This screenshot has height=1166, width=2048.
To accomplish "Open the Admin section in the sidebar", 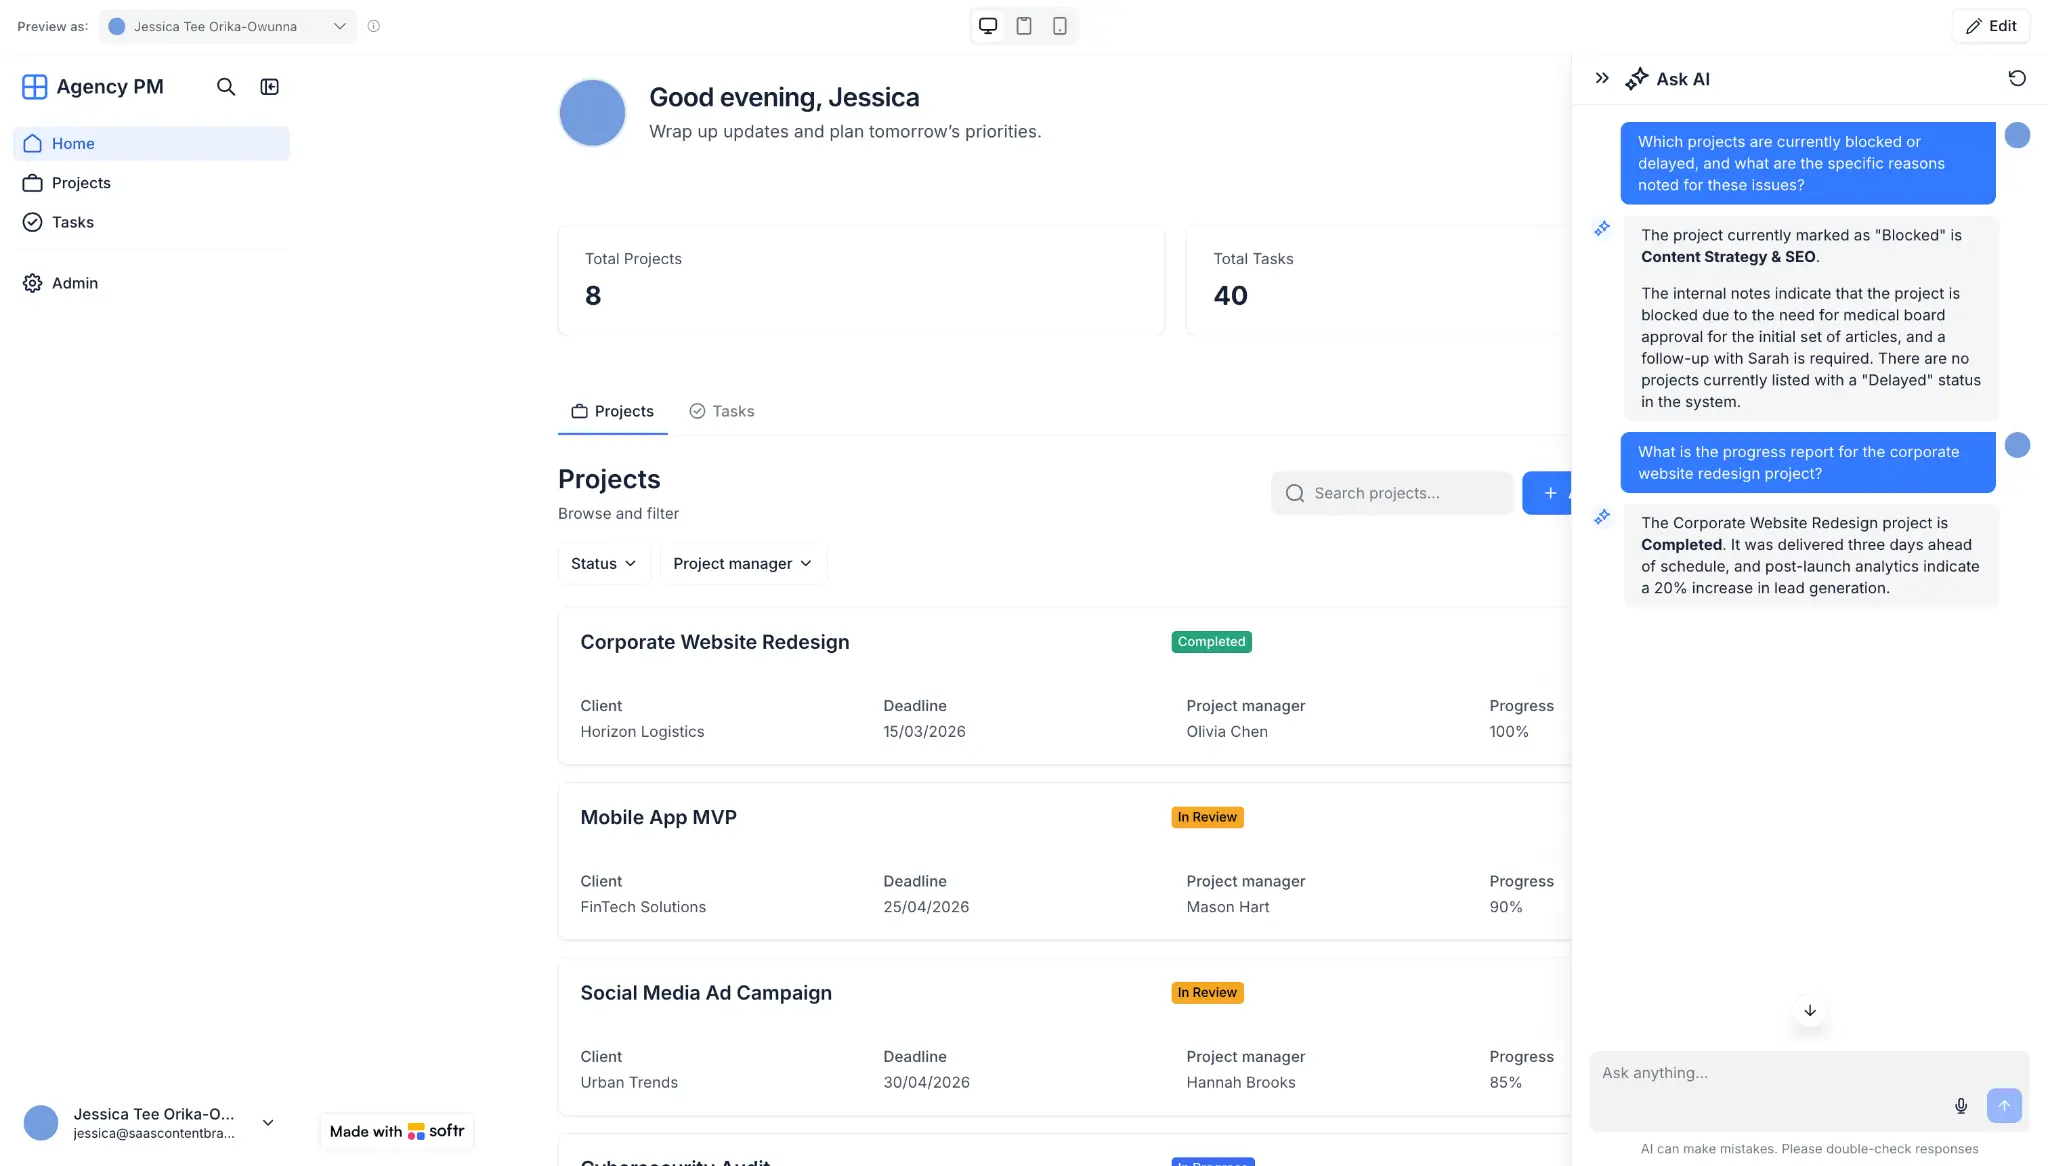I will tap(73, 283).
